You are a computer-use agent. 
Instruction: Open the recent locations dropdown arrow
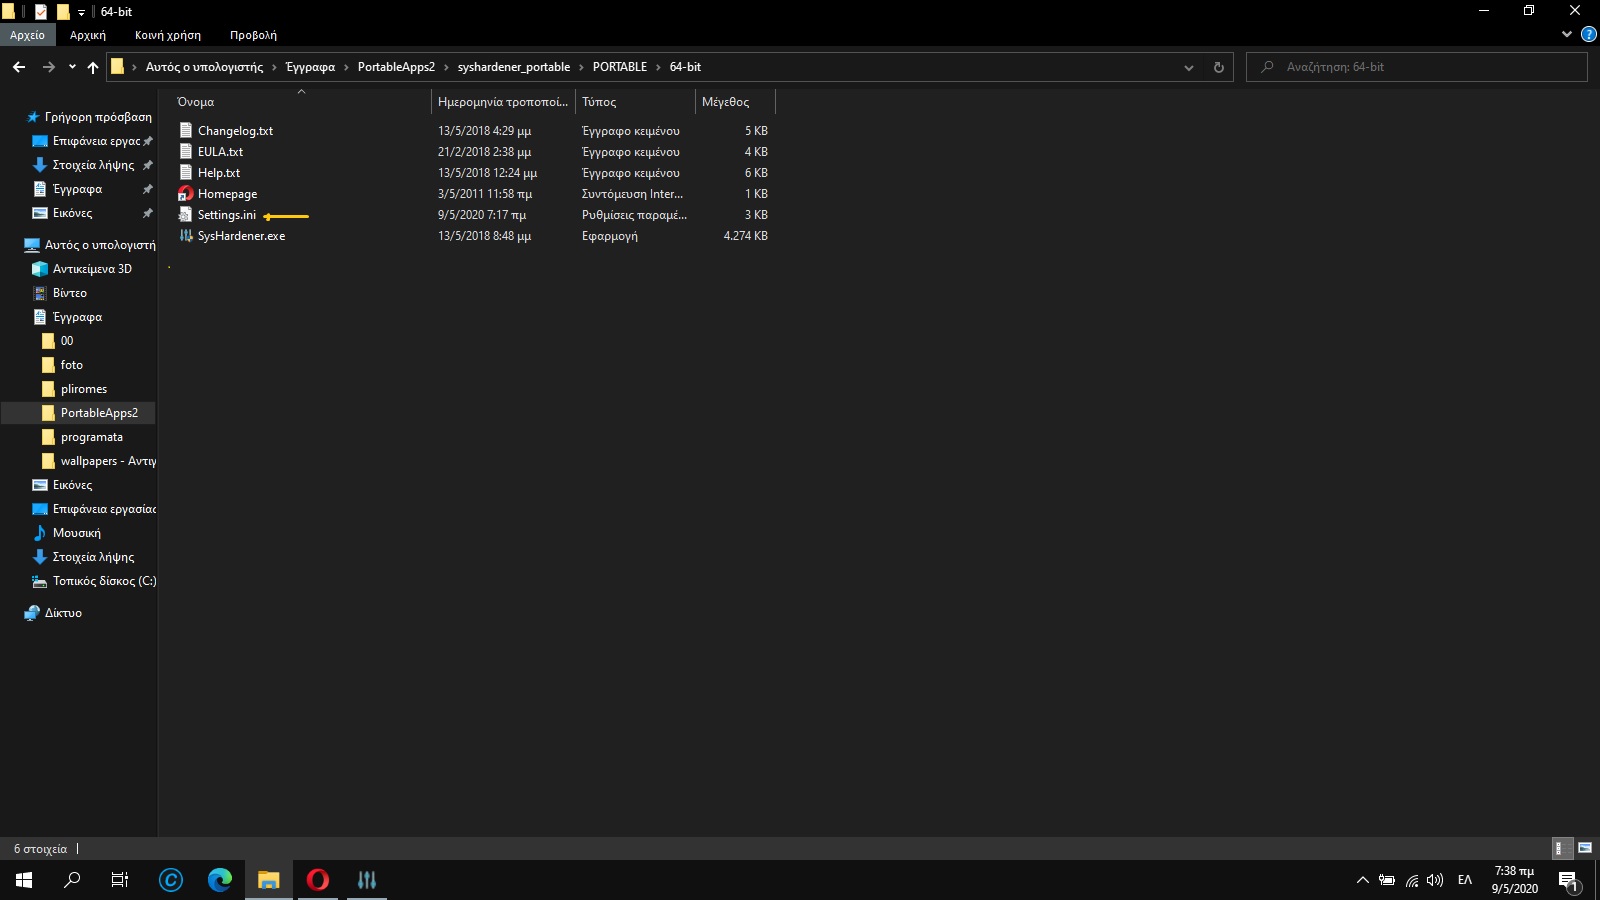(72, 67)
